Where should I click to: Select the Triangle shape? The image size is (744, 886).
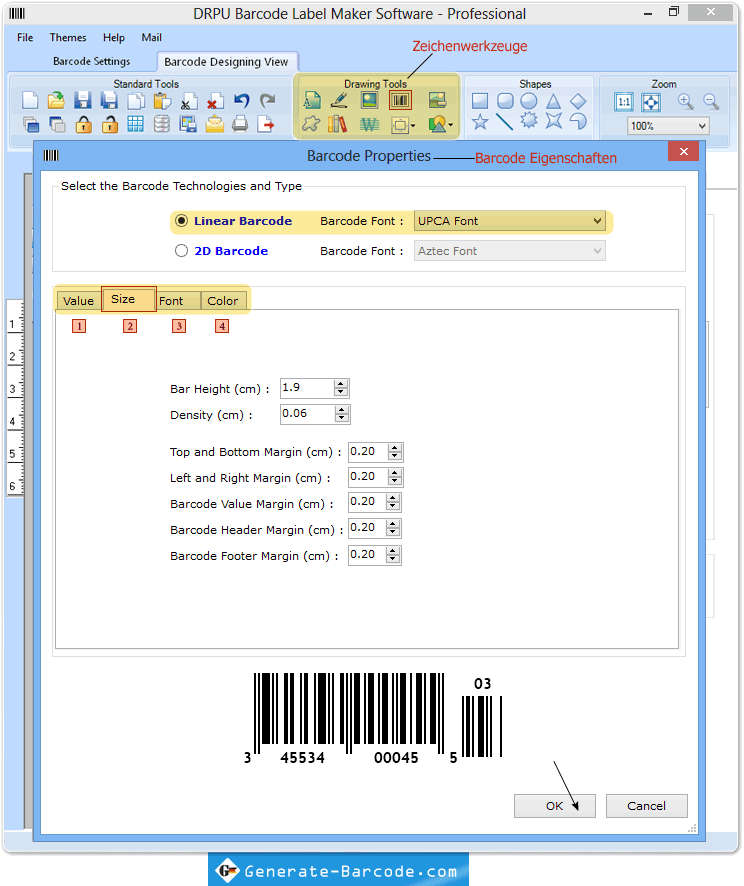[x=553, y=102]
